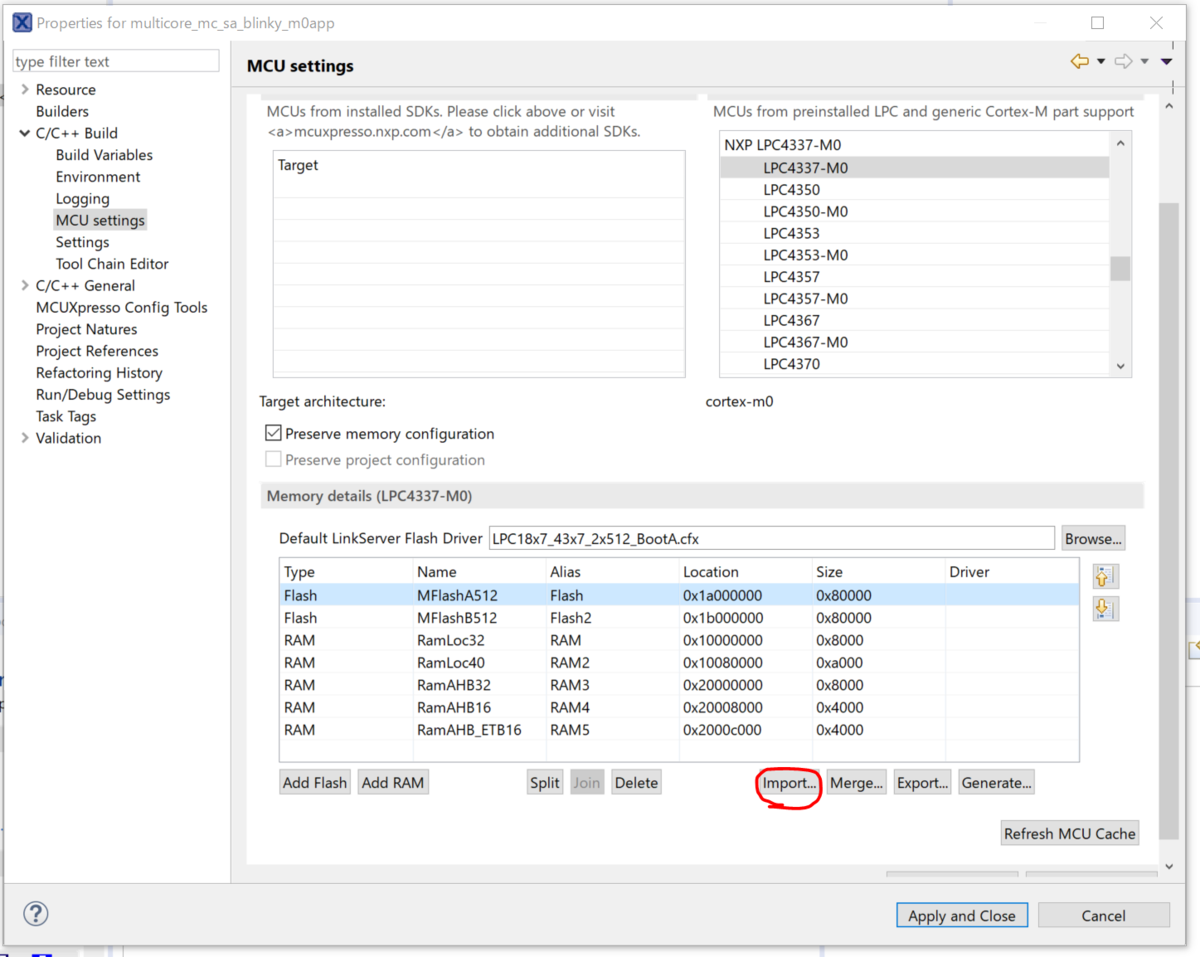Click Apply and Close
This screenshot has height=957, width=1200.
coord(962,915)
